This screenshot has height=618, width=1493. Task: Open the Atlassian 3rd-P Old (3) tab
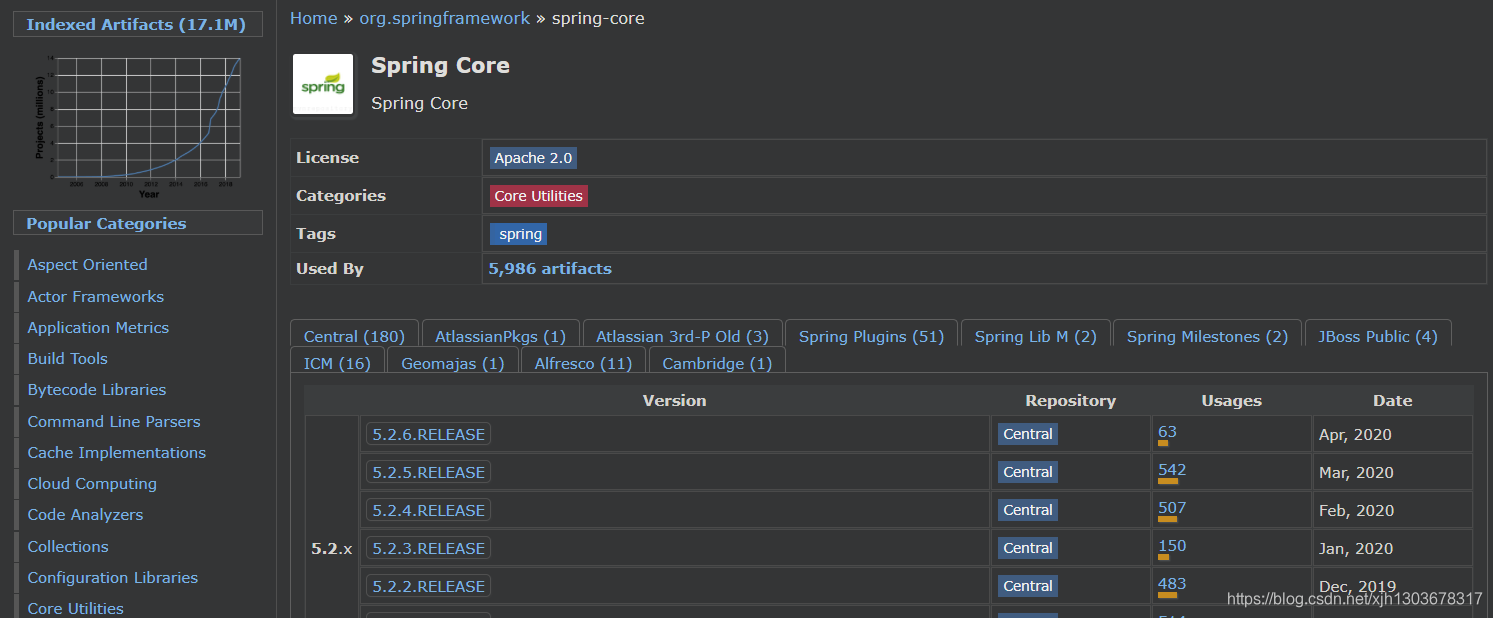pos(682,336)
